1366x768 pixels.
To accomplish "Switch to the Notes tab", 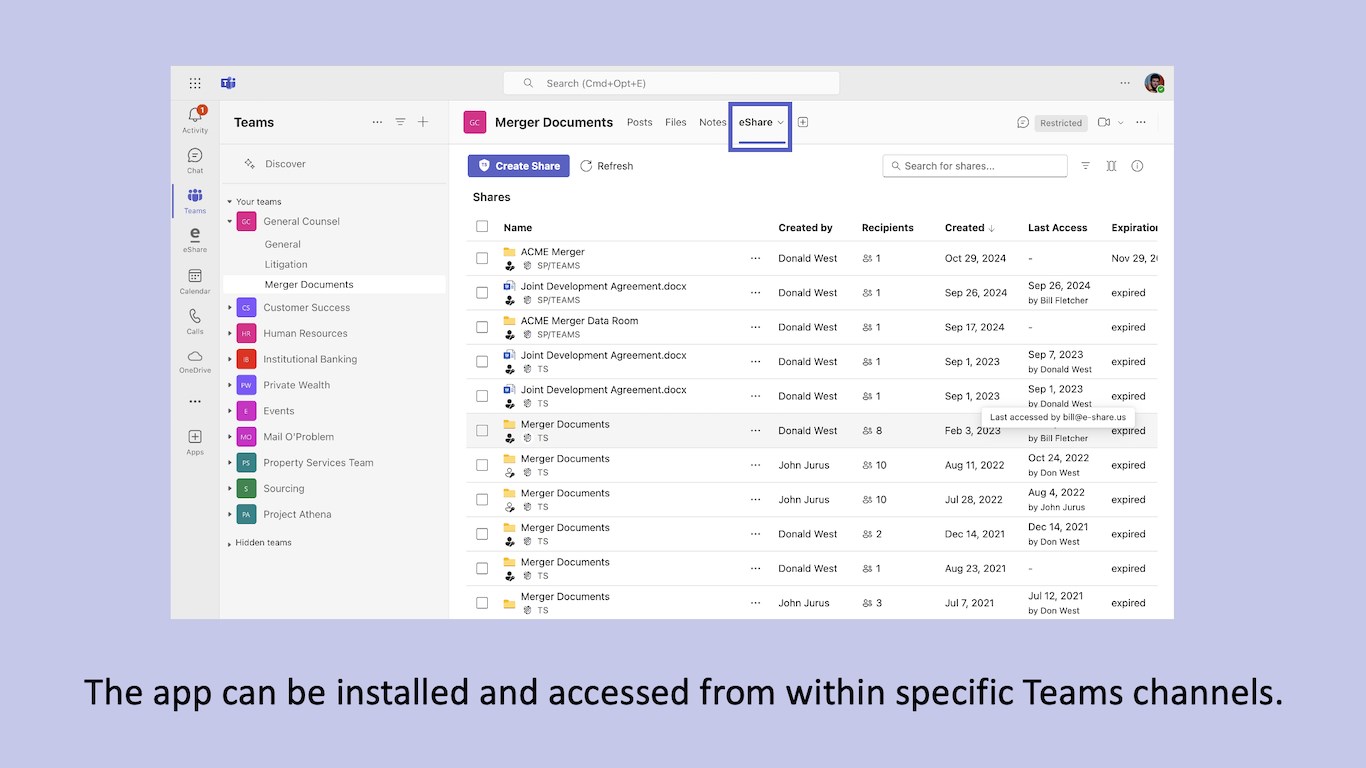I will click(x=713, y=122).
